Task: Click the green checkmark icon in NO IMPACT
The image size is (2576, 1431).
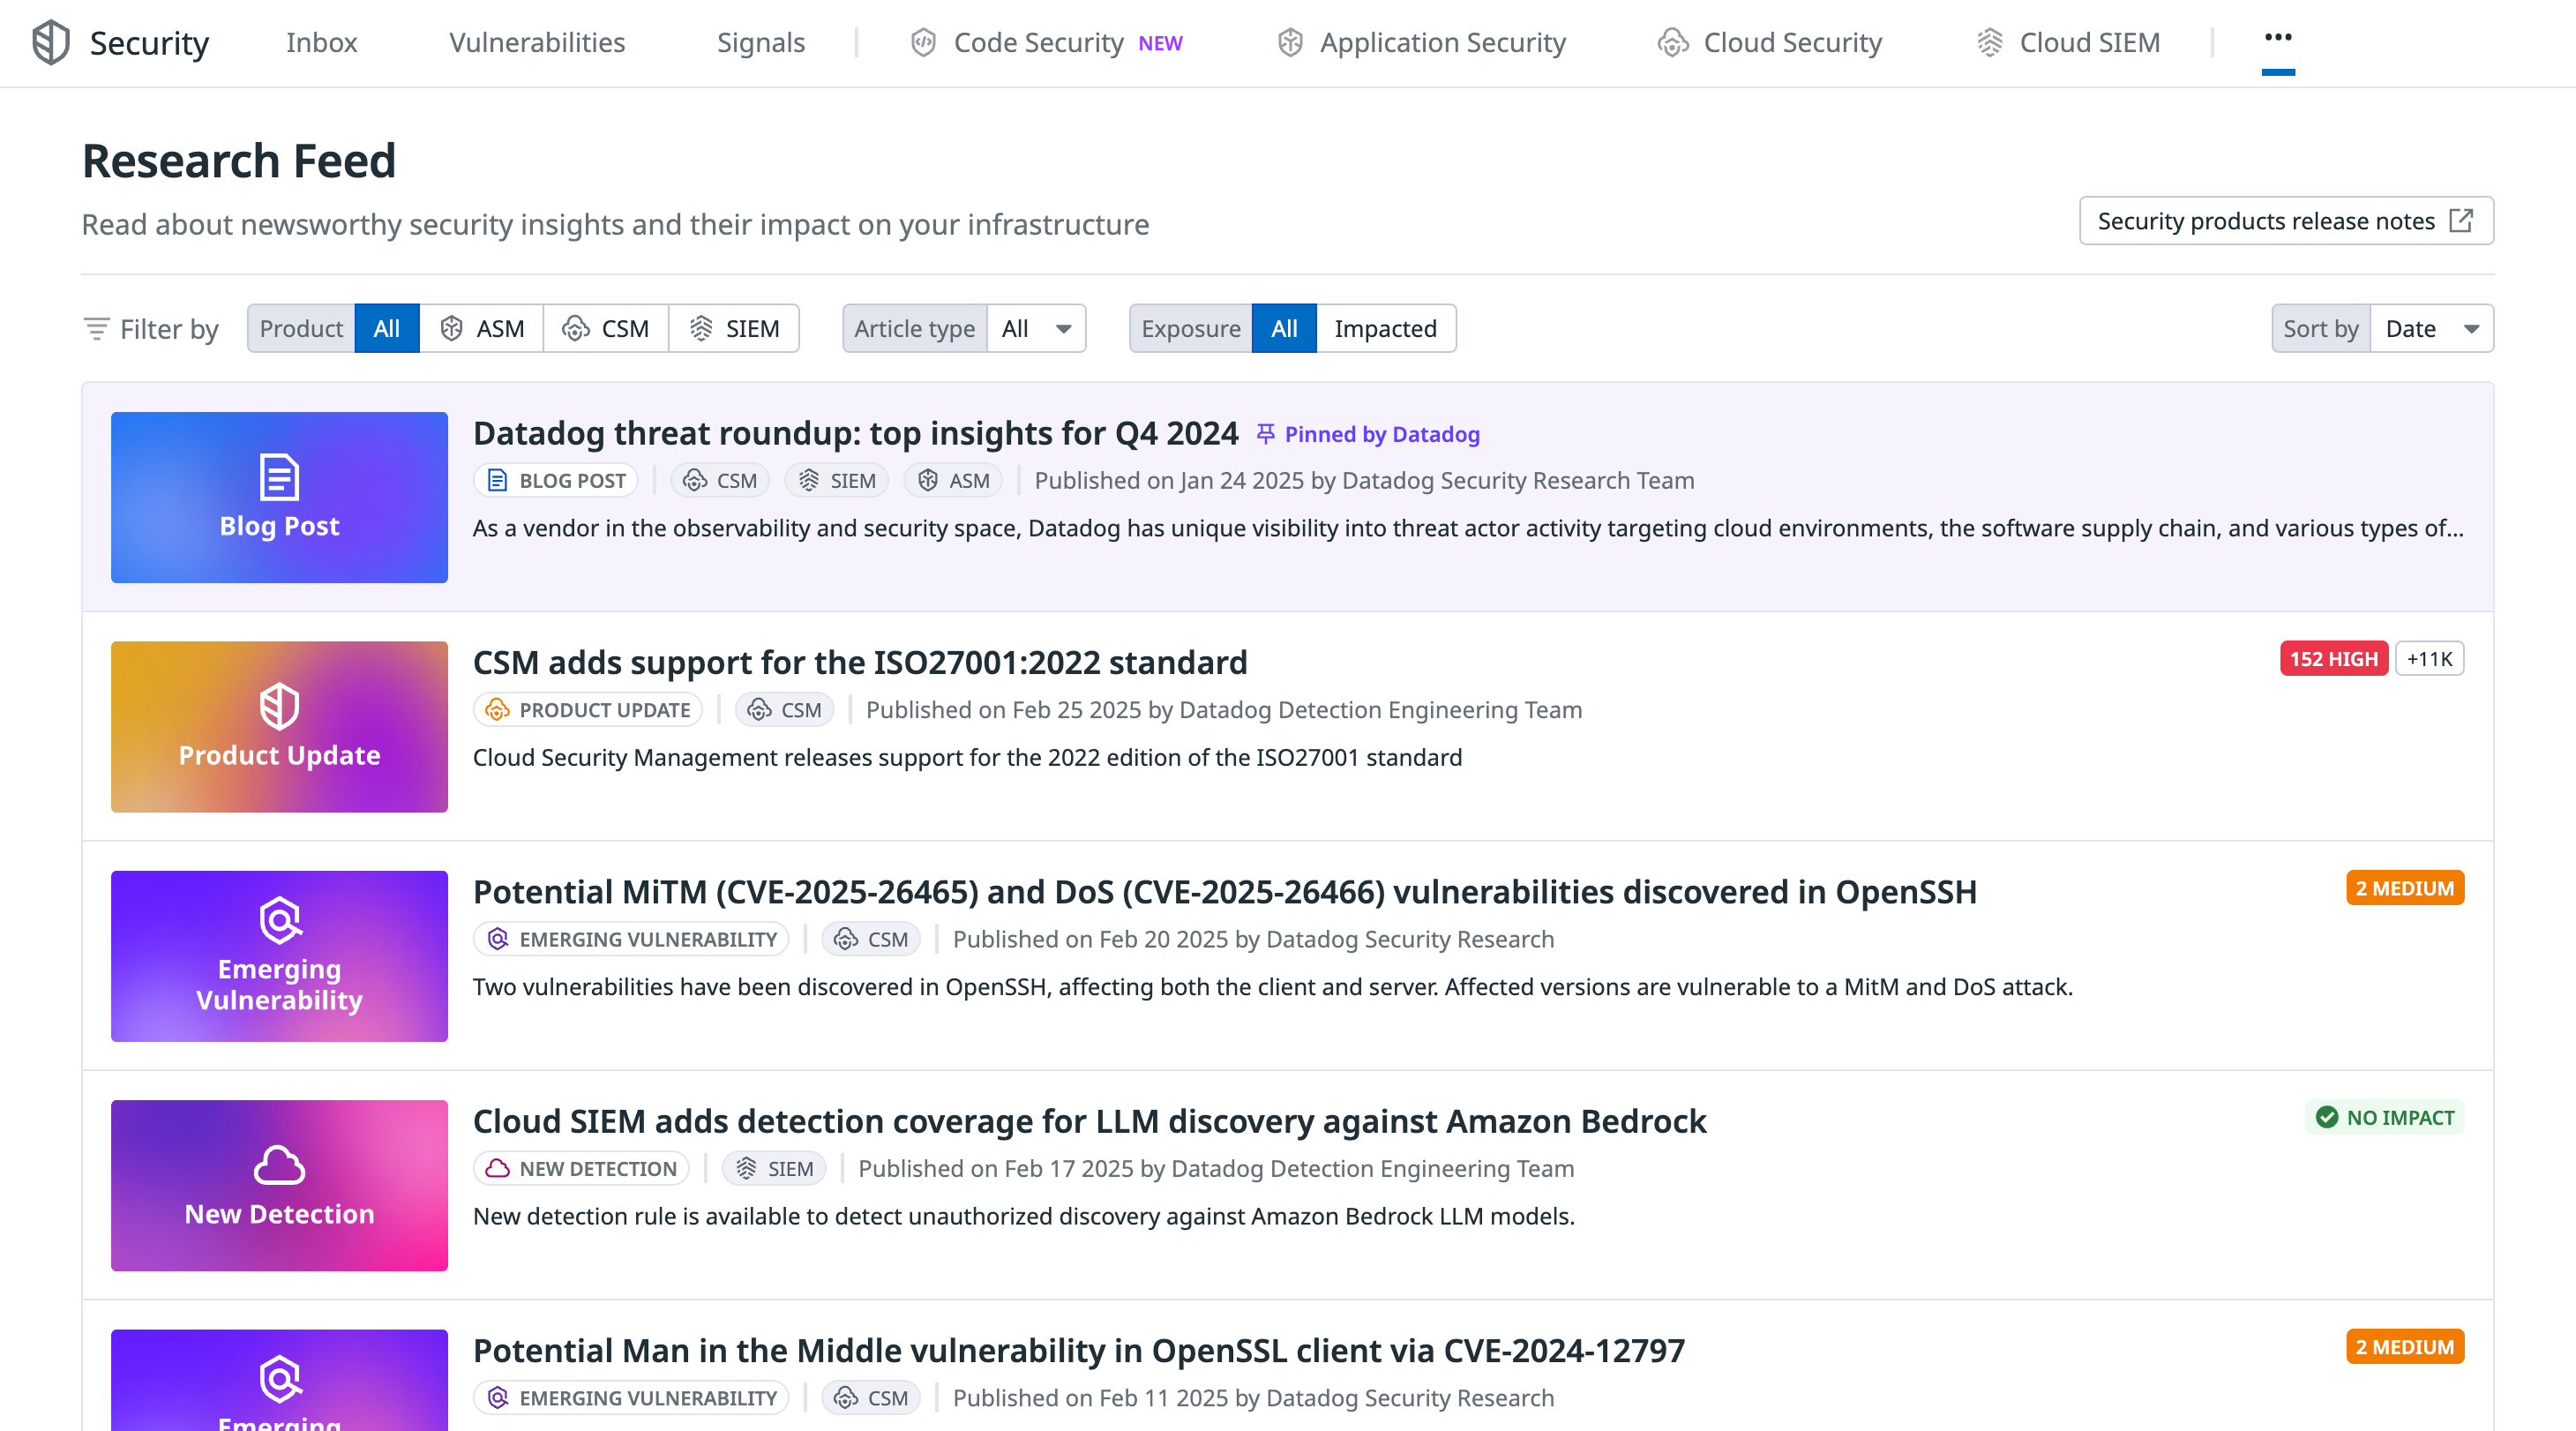Action: pos(2327,1118)
